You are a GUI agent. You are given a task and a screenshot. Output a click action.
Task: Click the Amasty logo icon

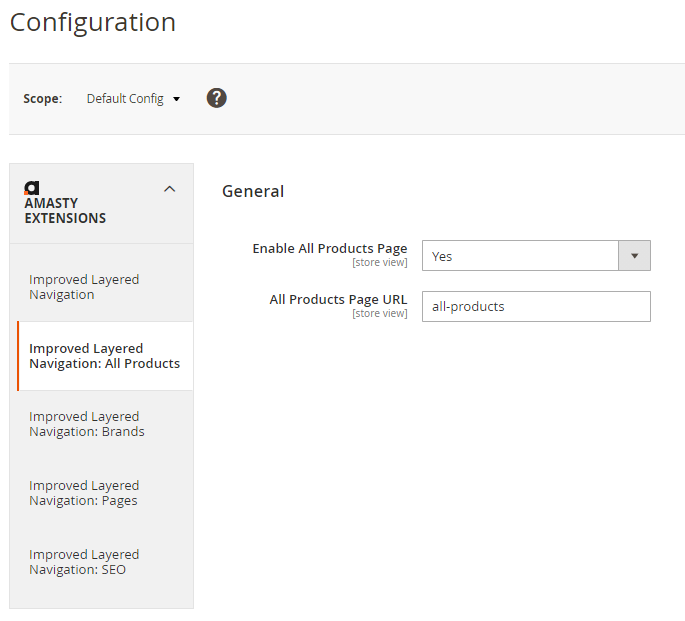(32, 188)
